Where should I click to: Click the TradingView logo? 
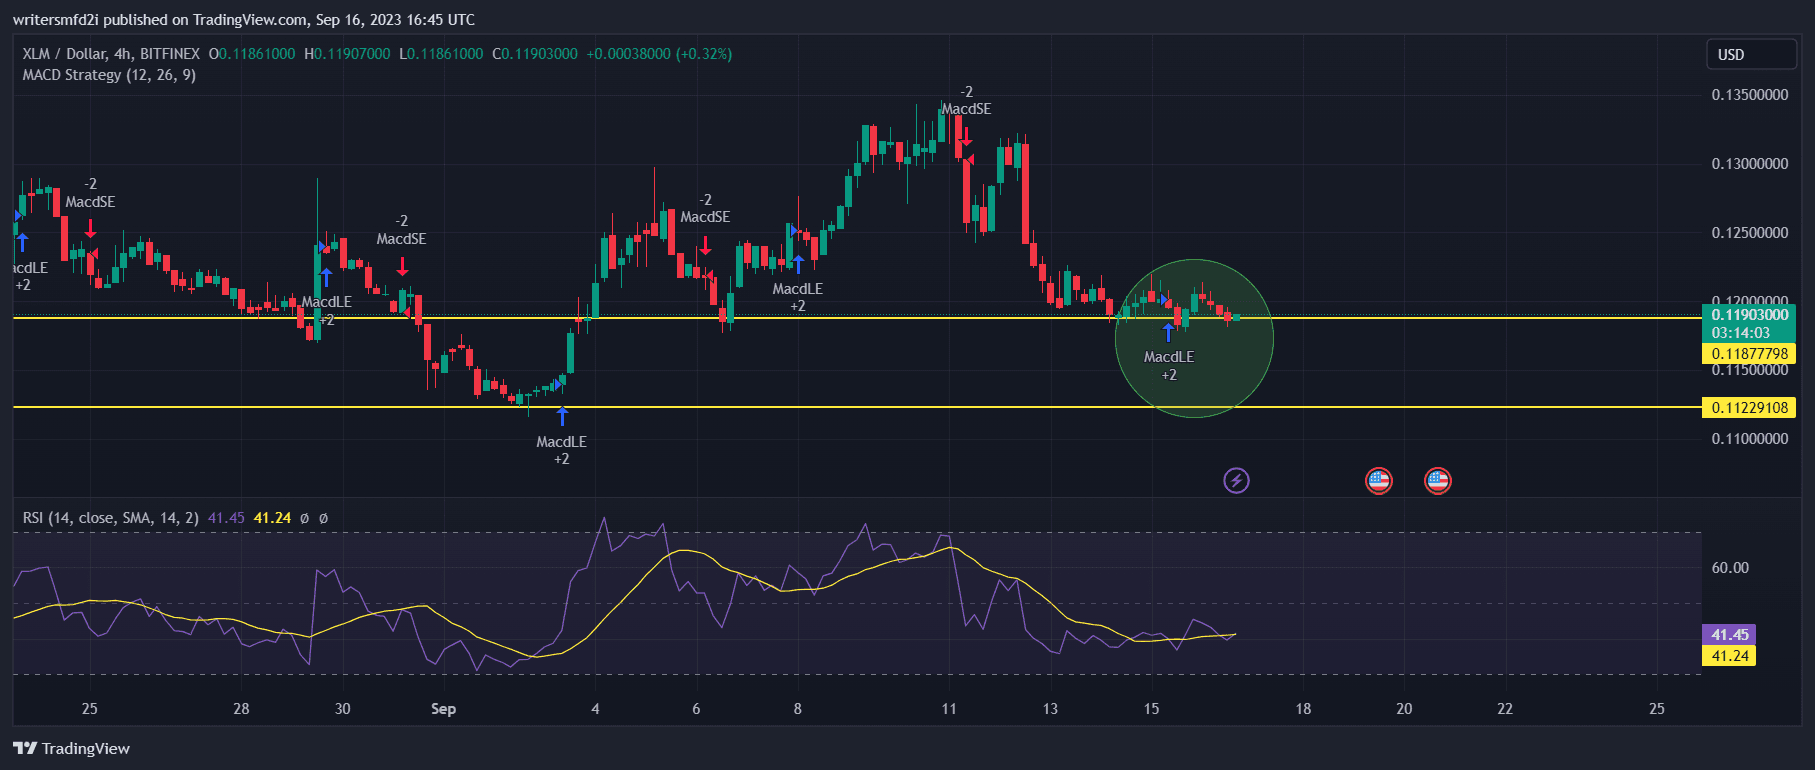coord(72,748)
